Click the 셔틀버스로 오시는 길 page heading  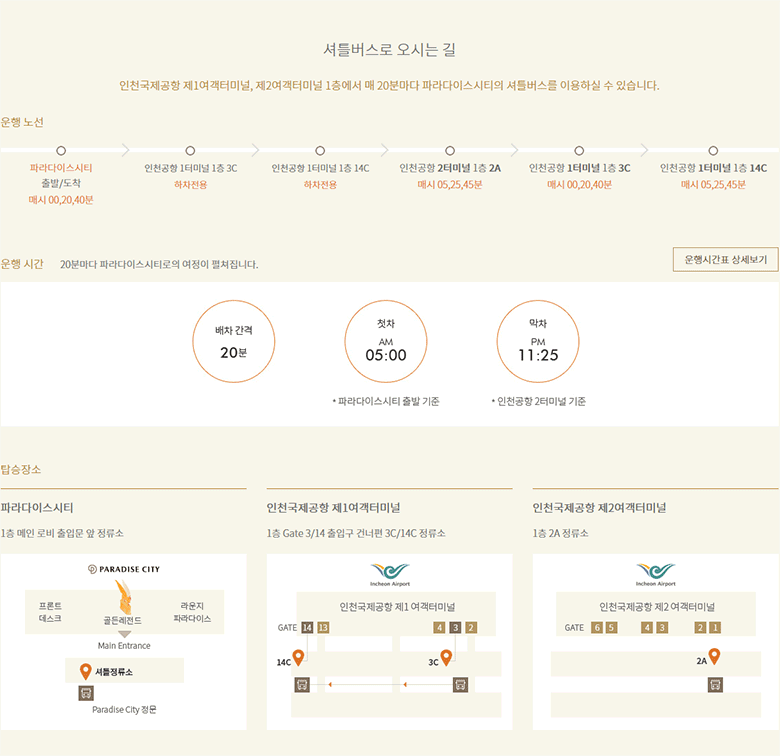[390, 49]
